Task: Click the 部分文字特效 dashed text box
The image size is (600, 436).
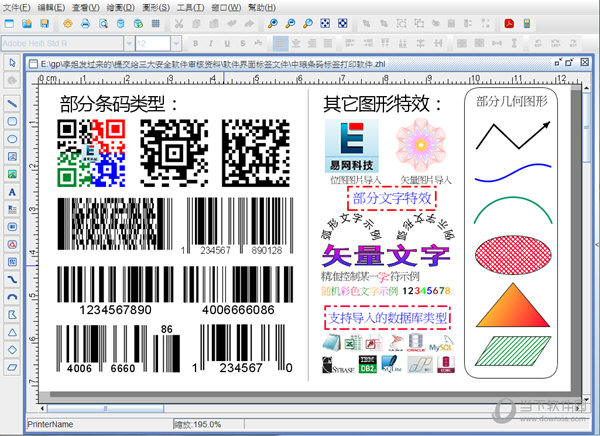Action: [392, 198]
